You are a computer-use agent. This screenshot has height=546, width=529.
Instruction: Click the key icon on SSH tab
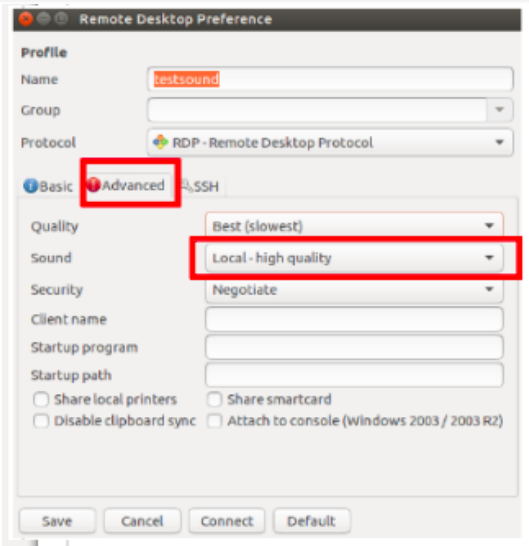(187, 186)
